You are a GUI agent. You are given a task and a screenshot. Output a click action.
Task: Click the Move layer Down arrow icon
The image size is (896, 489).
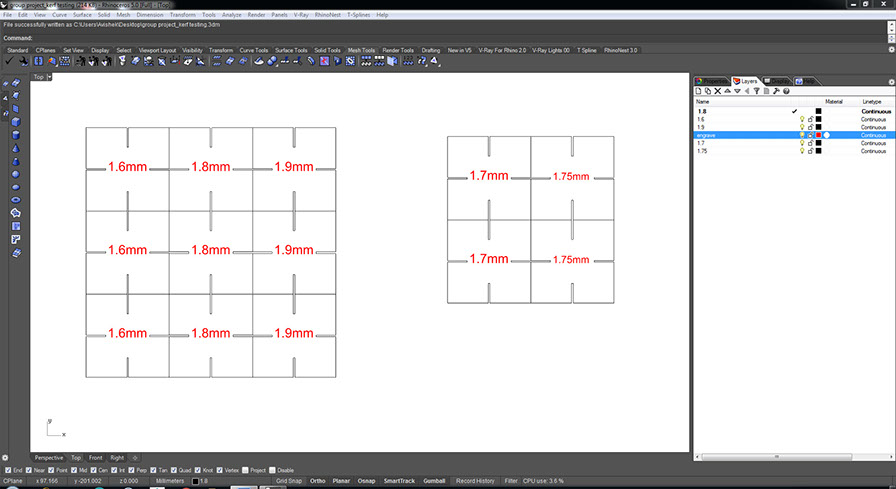pos(737,91)
